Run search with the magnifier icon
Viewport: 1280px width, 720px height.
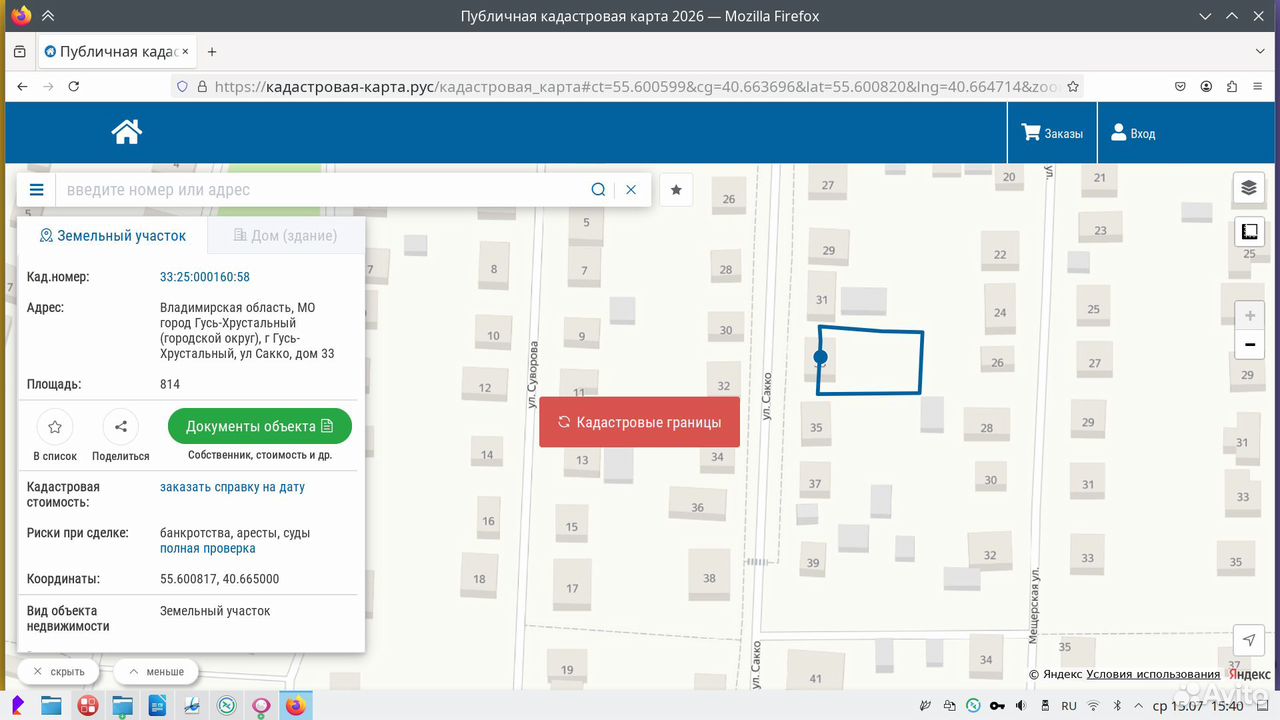tap(598, 190)
